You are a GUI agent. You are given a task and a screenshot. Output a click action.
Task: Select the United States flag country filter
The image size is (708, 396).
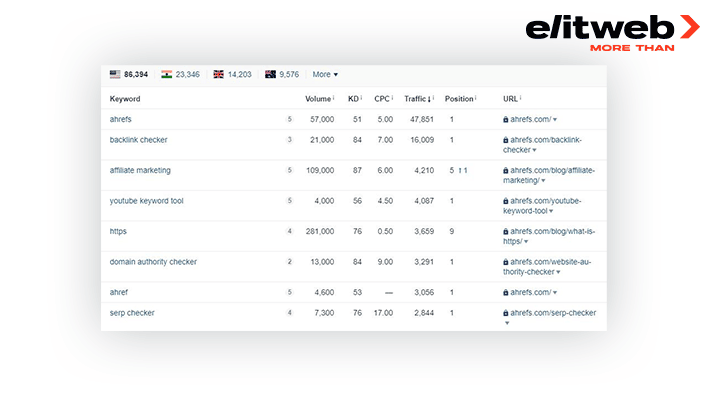click(129, 75)
